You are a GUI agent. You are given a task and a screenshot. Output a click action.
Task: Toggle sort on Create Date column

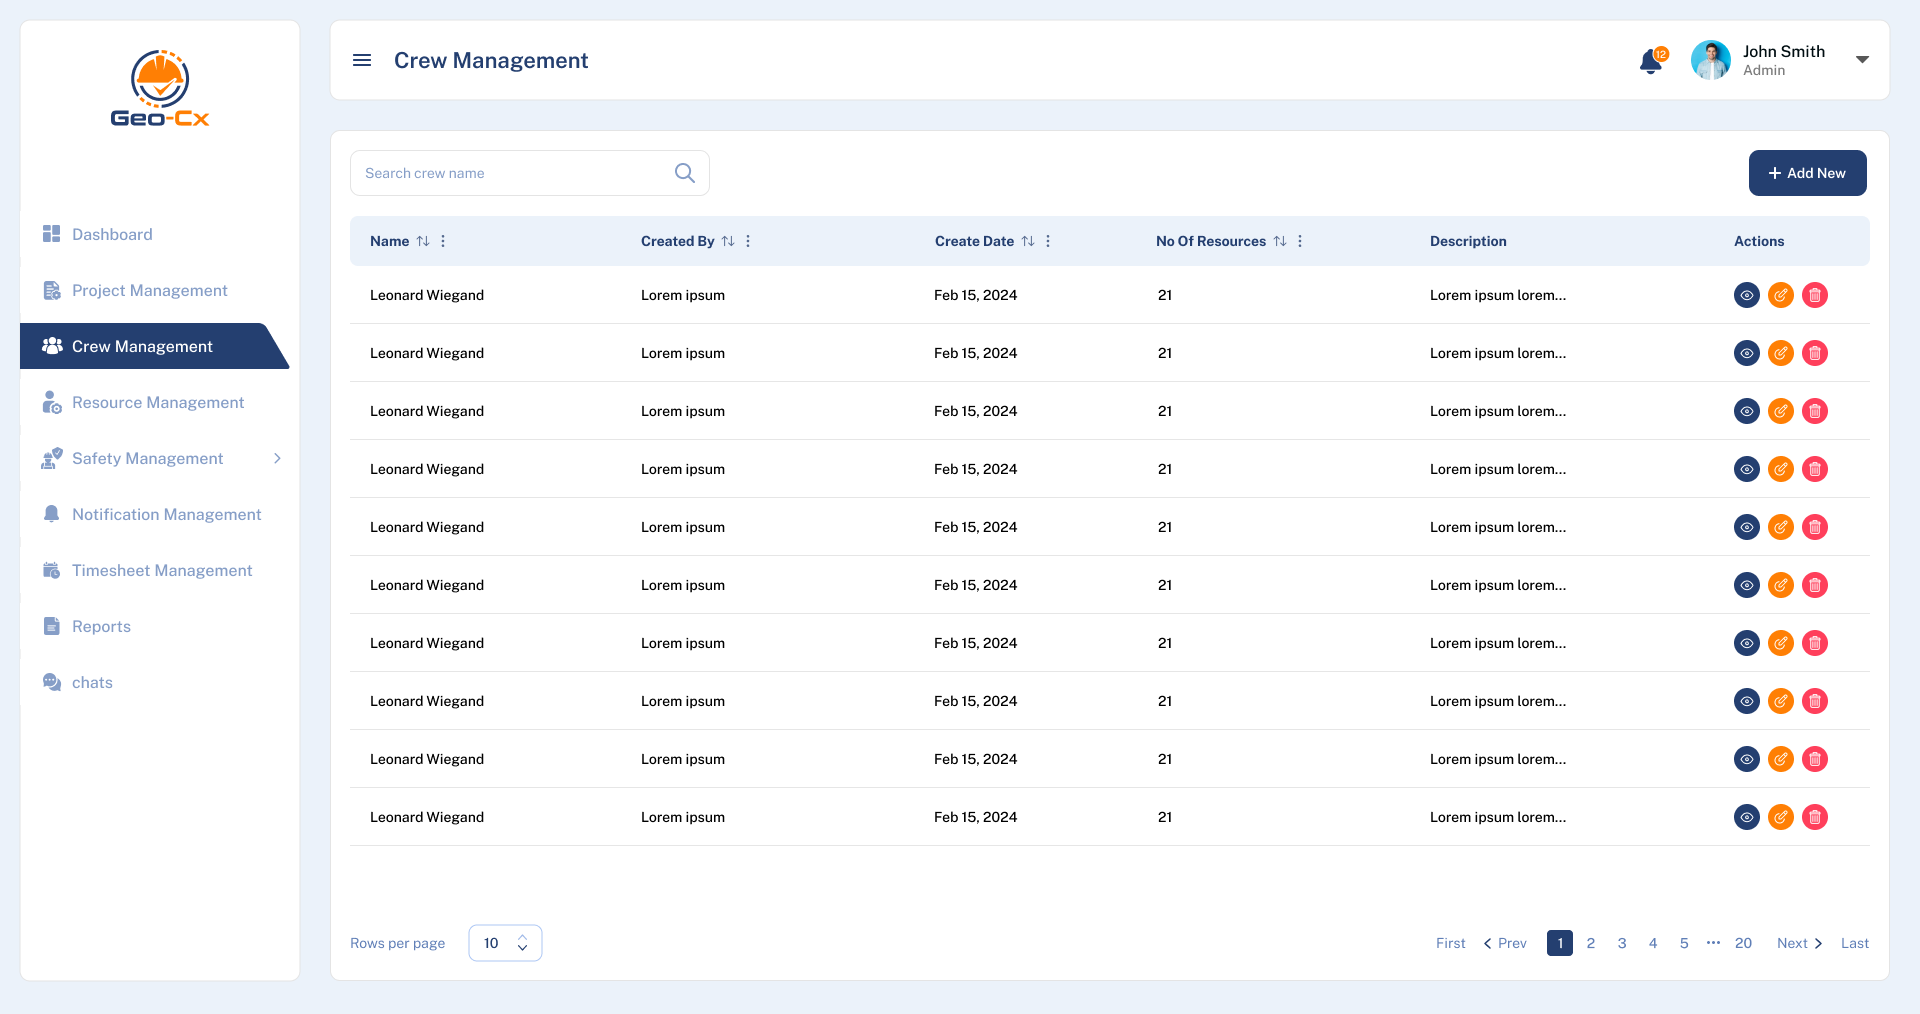tap(1028, 241)
